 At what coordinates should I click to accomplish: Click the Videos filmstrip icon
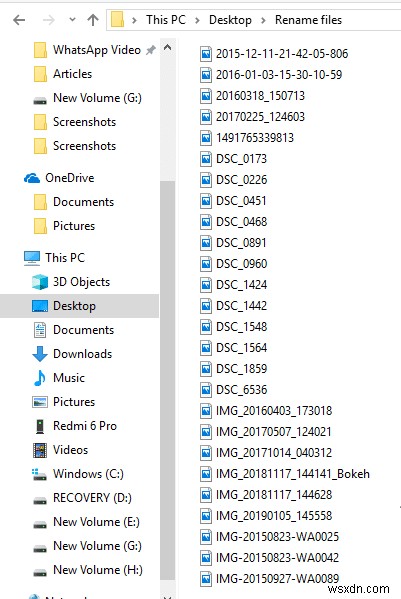pos(40,450)
